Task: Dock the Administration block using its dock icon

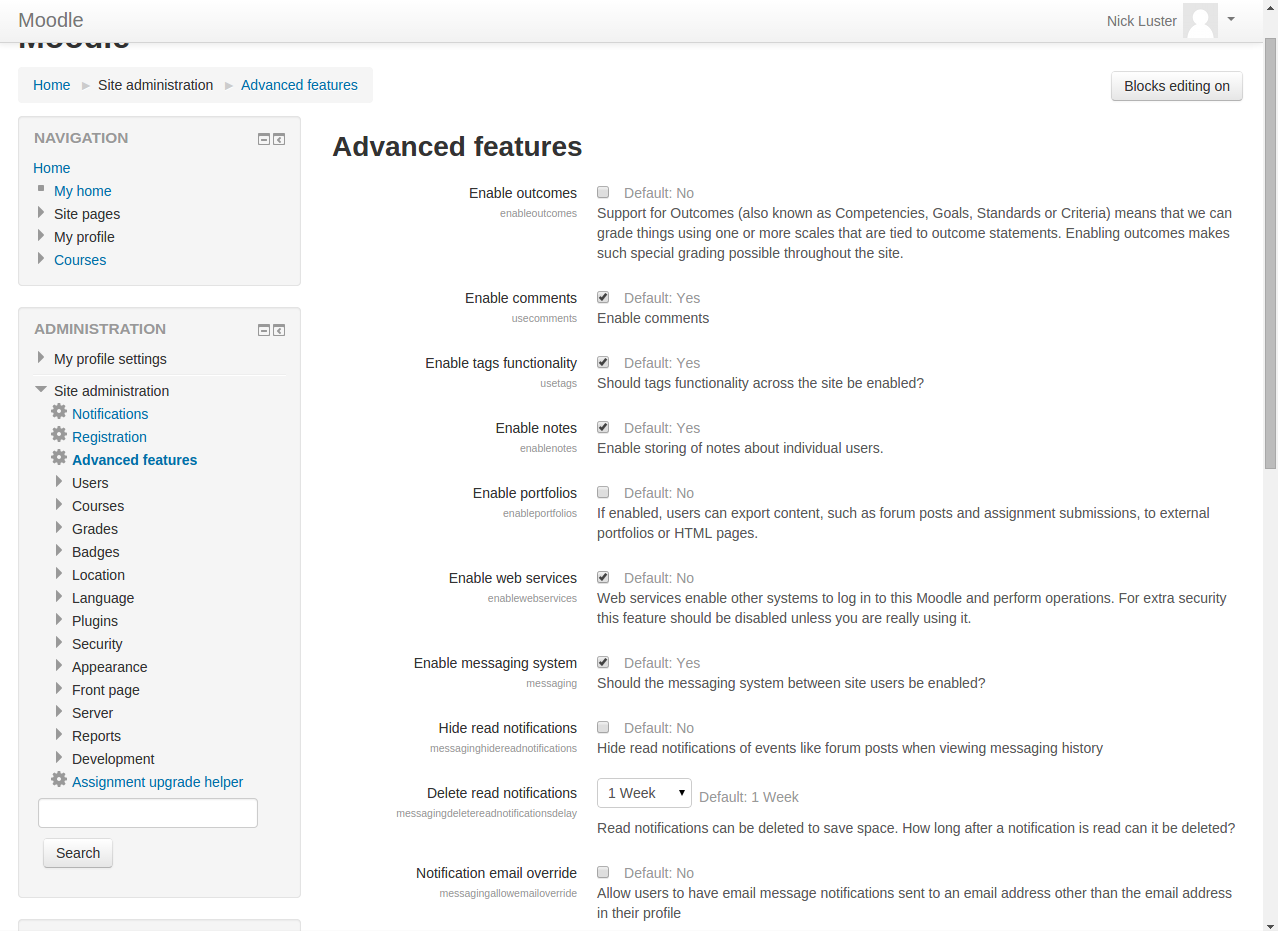Action: pyautogui.click(x=279, y=330)
